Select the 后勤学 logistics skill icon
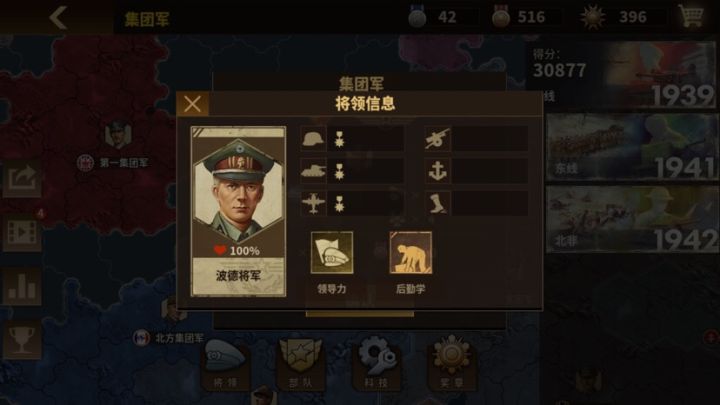This screenshot has height=405, width=720. pos(411,253)
